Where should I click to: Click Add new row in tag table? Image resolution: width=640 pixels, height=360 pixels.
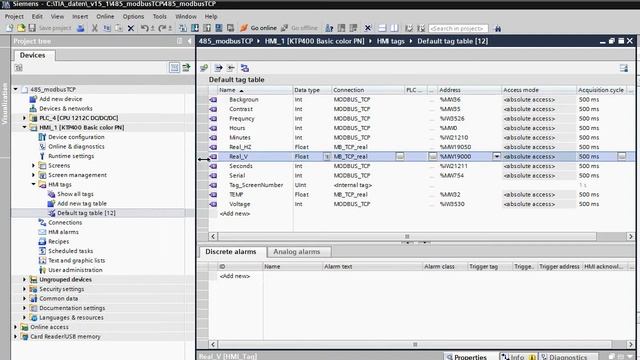tap(235, 213)
